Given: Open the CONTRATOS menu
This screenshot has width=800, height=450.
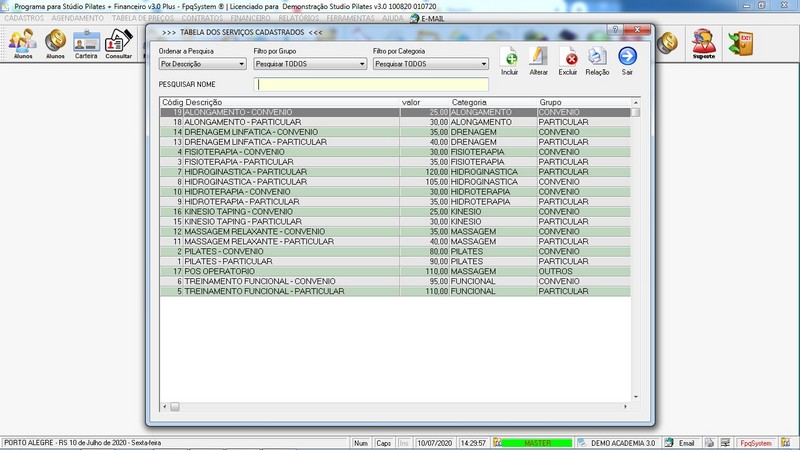Looking at the screenshot, I should tap(202, 18).
